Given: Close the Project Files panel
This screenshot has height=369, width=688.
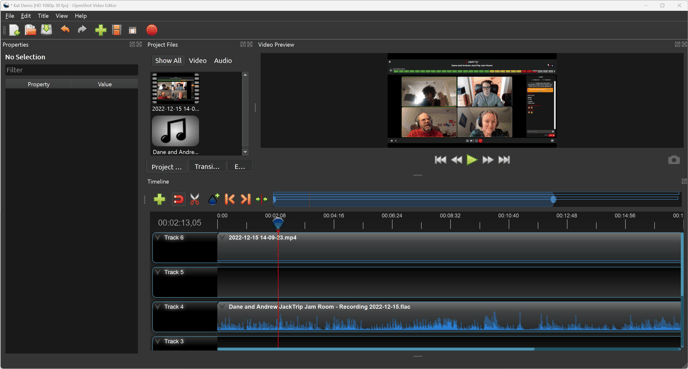Looking at the screenshot, I should click(x=250, y=44).
